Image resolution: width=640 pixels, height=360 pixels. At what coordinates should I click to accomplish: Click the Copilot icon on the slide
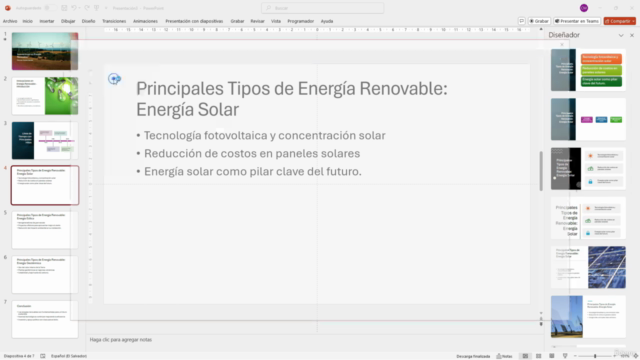[x=115, y=79]
